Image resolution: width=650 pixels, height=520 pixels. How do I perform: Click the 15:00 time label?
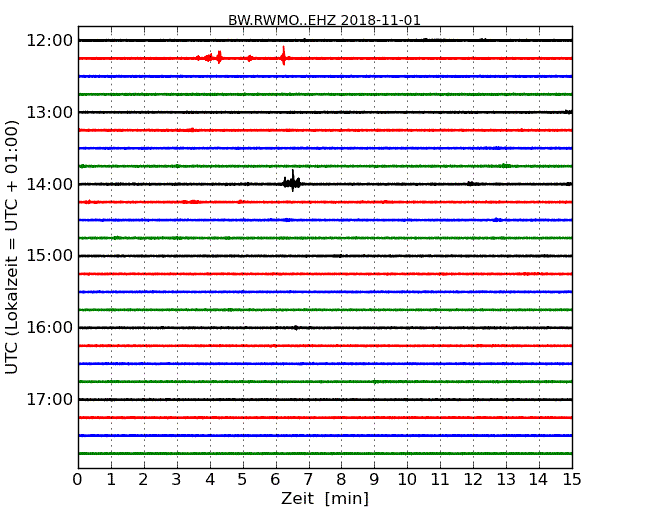tap(49, 255)
